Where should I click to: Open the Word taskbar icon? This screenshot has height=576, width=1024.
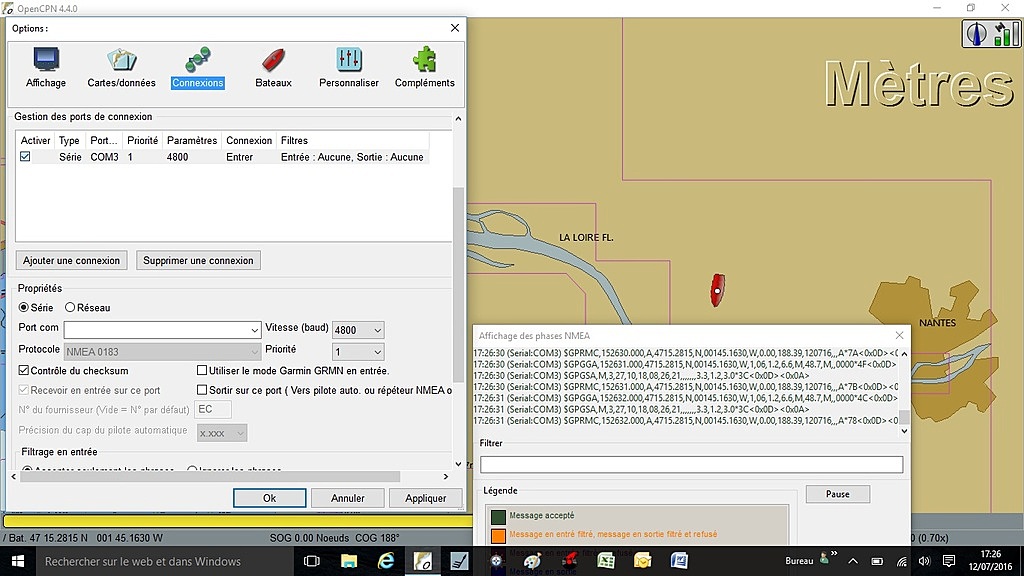[679, 561]
